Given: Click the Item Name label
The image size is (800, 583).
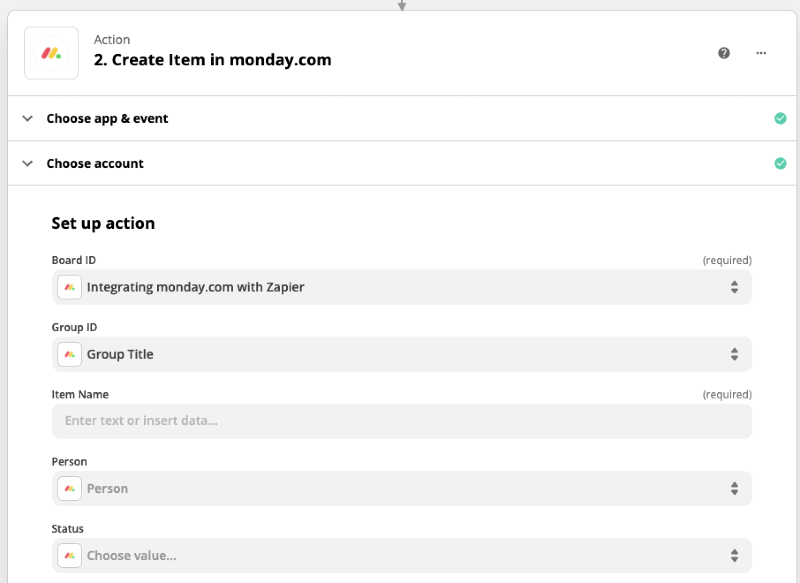Looking at the screenshot, I should click(80, 394).
